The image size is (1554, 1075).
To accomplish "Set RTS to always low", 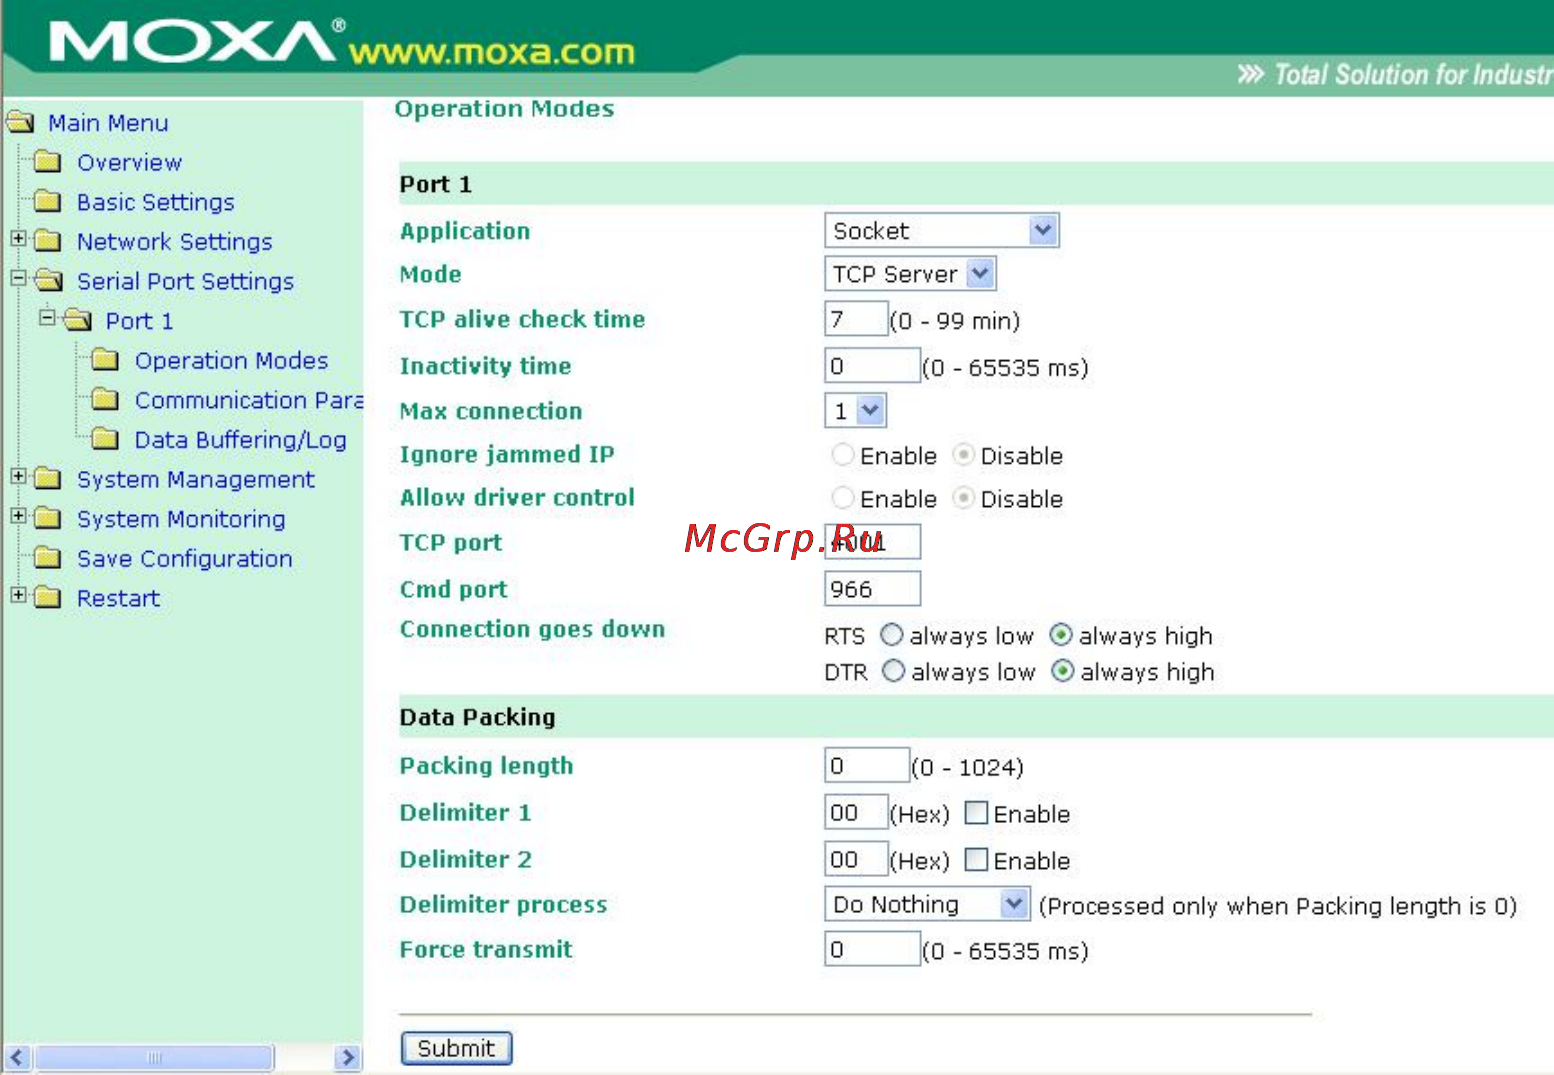I will [x=891, y=635].
